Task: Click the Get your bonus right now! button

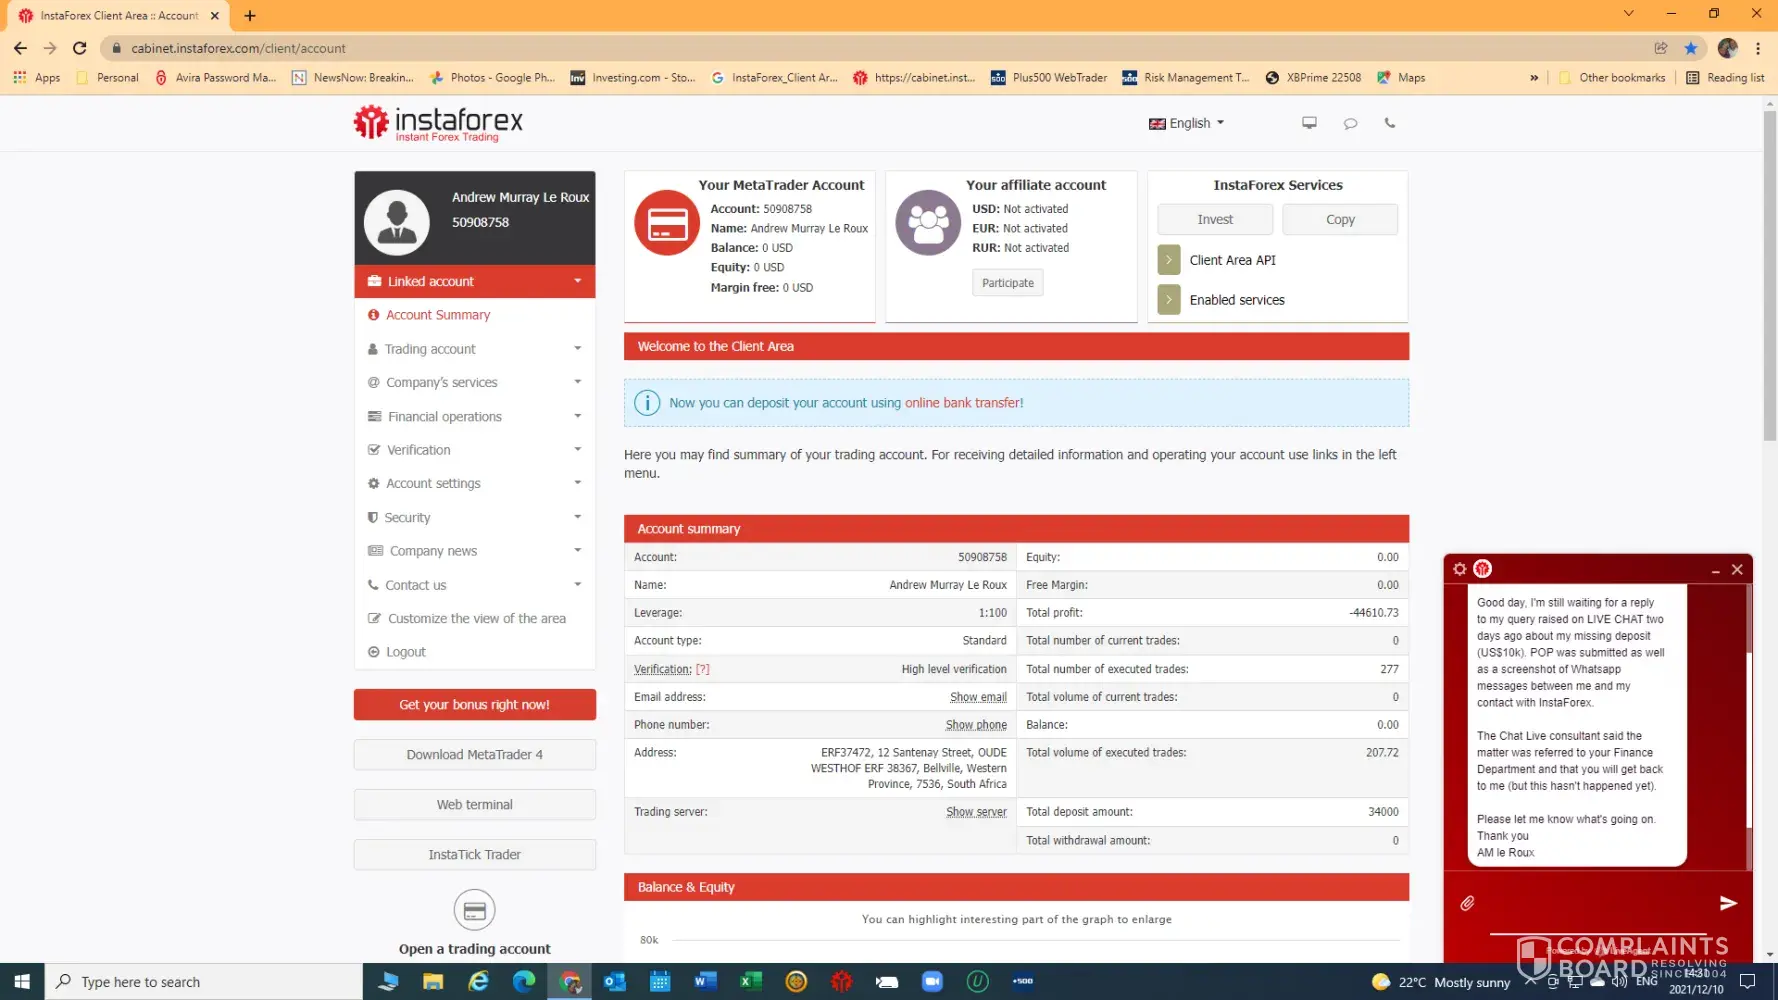Action: pyautogui.click(x=474, y=705)
